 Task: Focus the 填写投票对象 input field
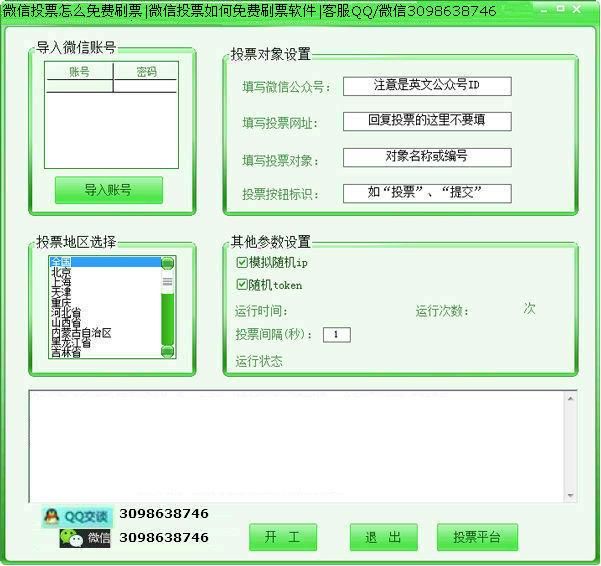[x=427, y=157]
